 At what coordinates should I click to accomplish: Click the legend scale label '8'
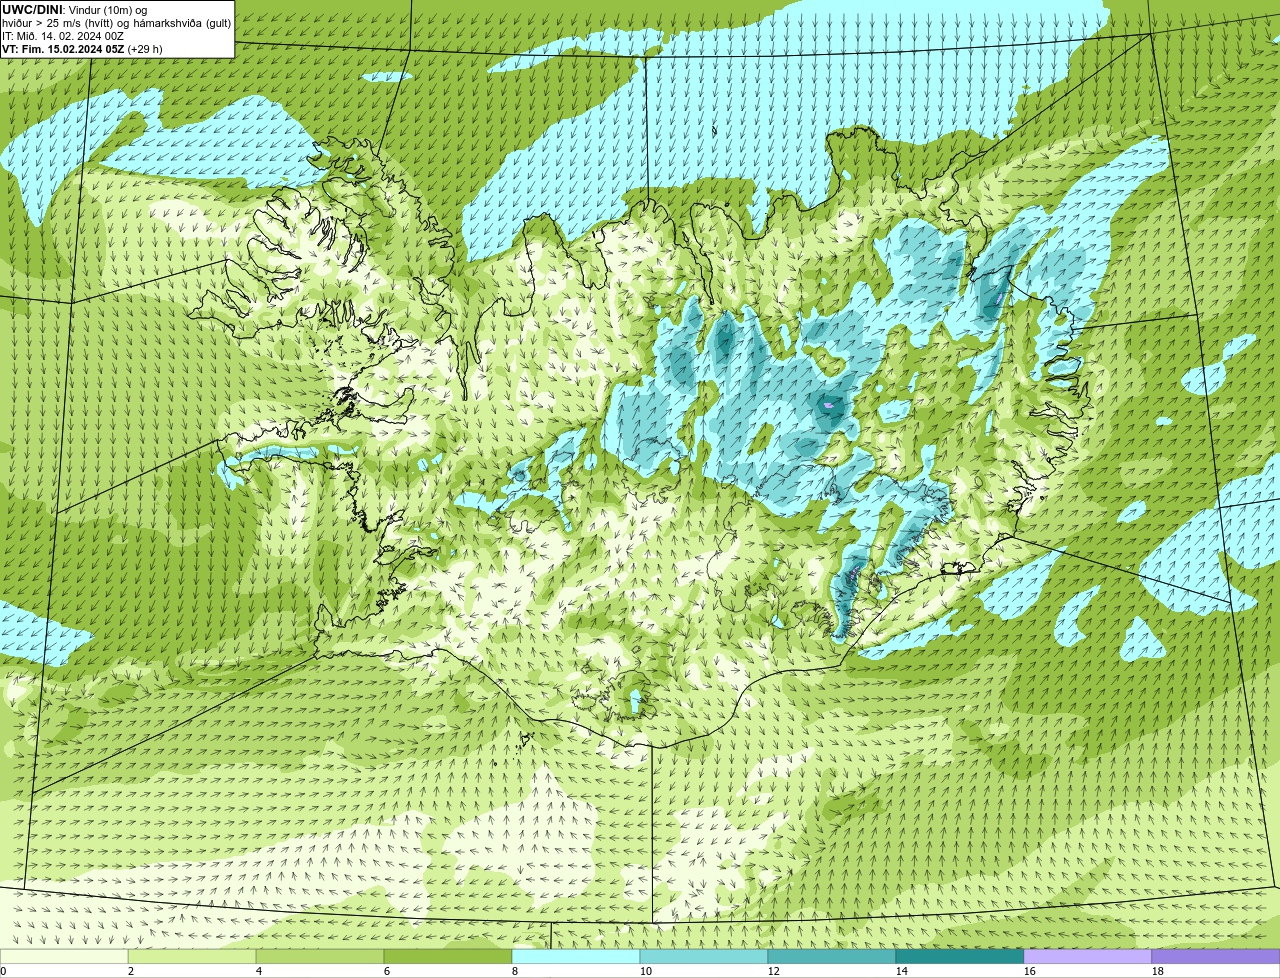pos(515,971)
